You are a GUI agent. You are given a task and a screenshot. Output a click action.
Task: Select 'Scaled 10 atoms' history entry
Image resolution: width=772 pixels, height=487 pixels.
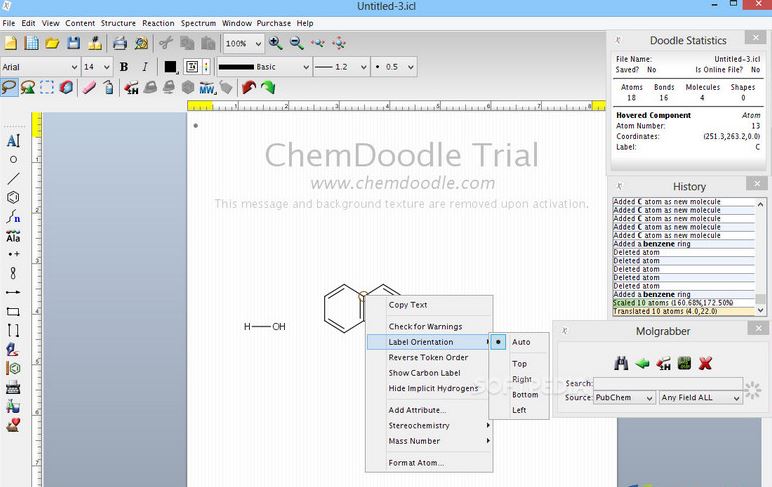[683, 303]
